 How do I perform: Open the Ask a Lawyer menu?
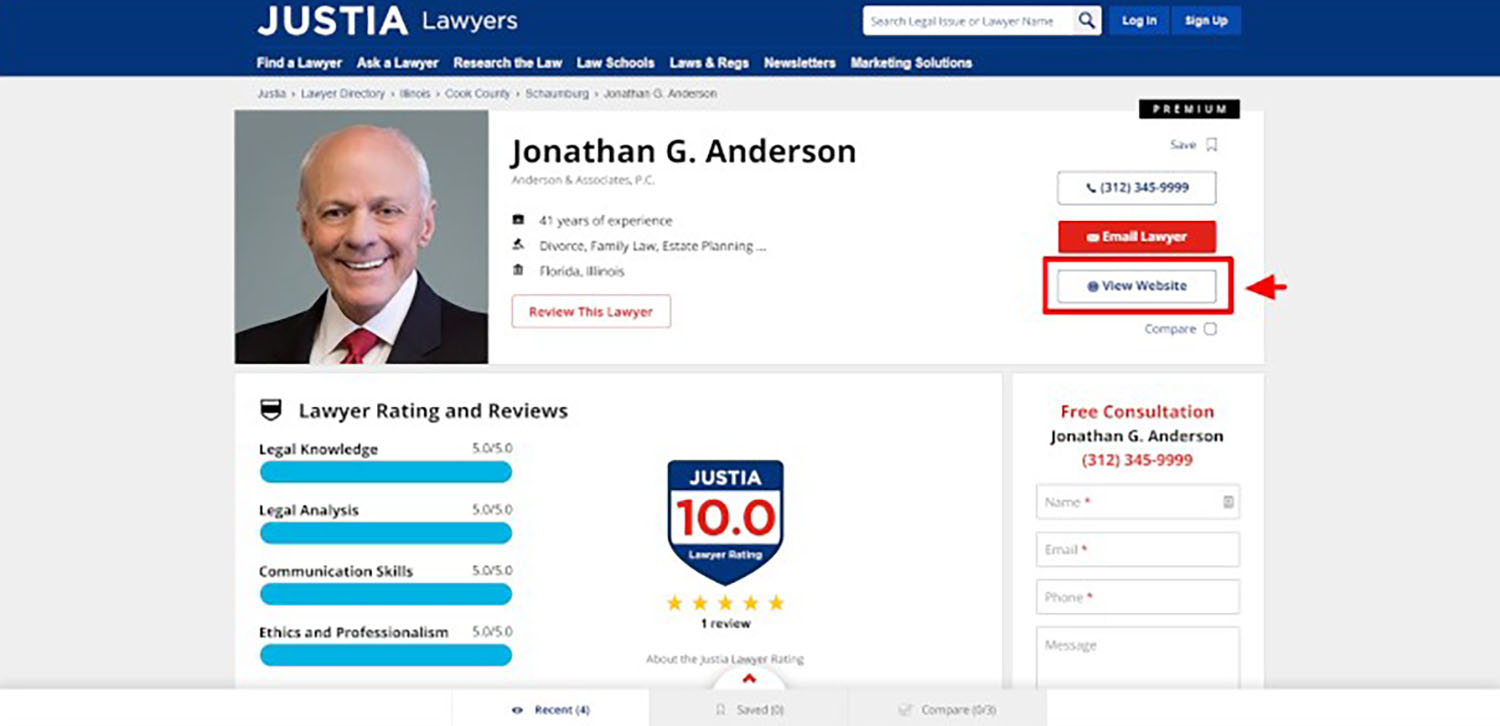point(397,62)
